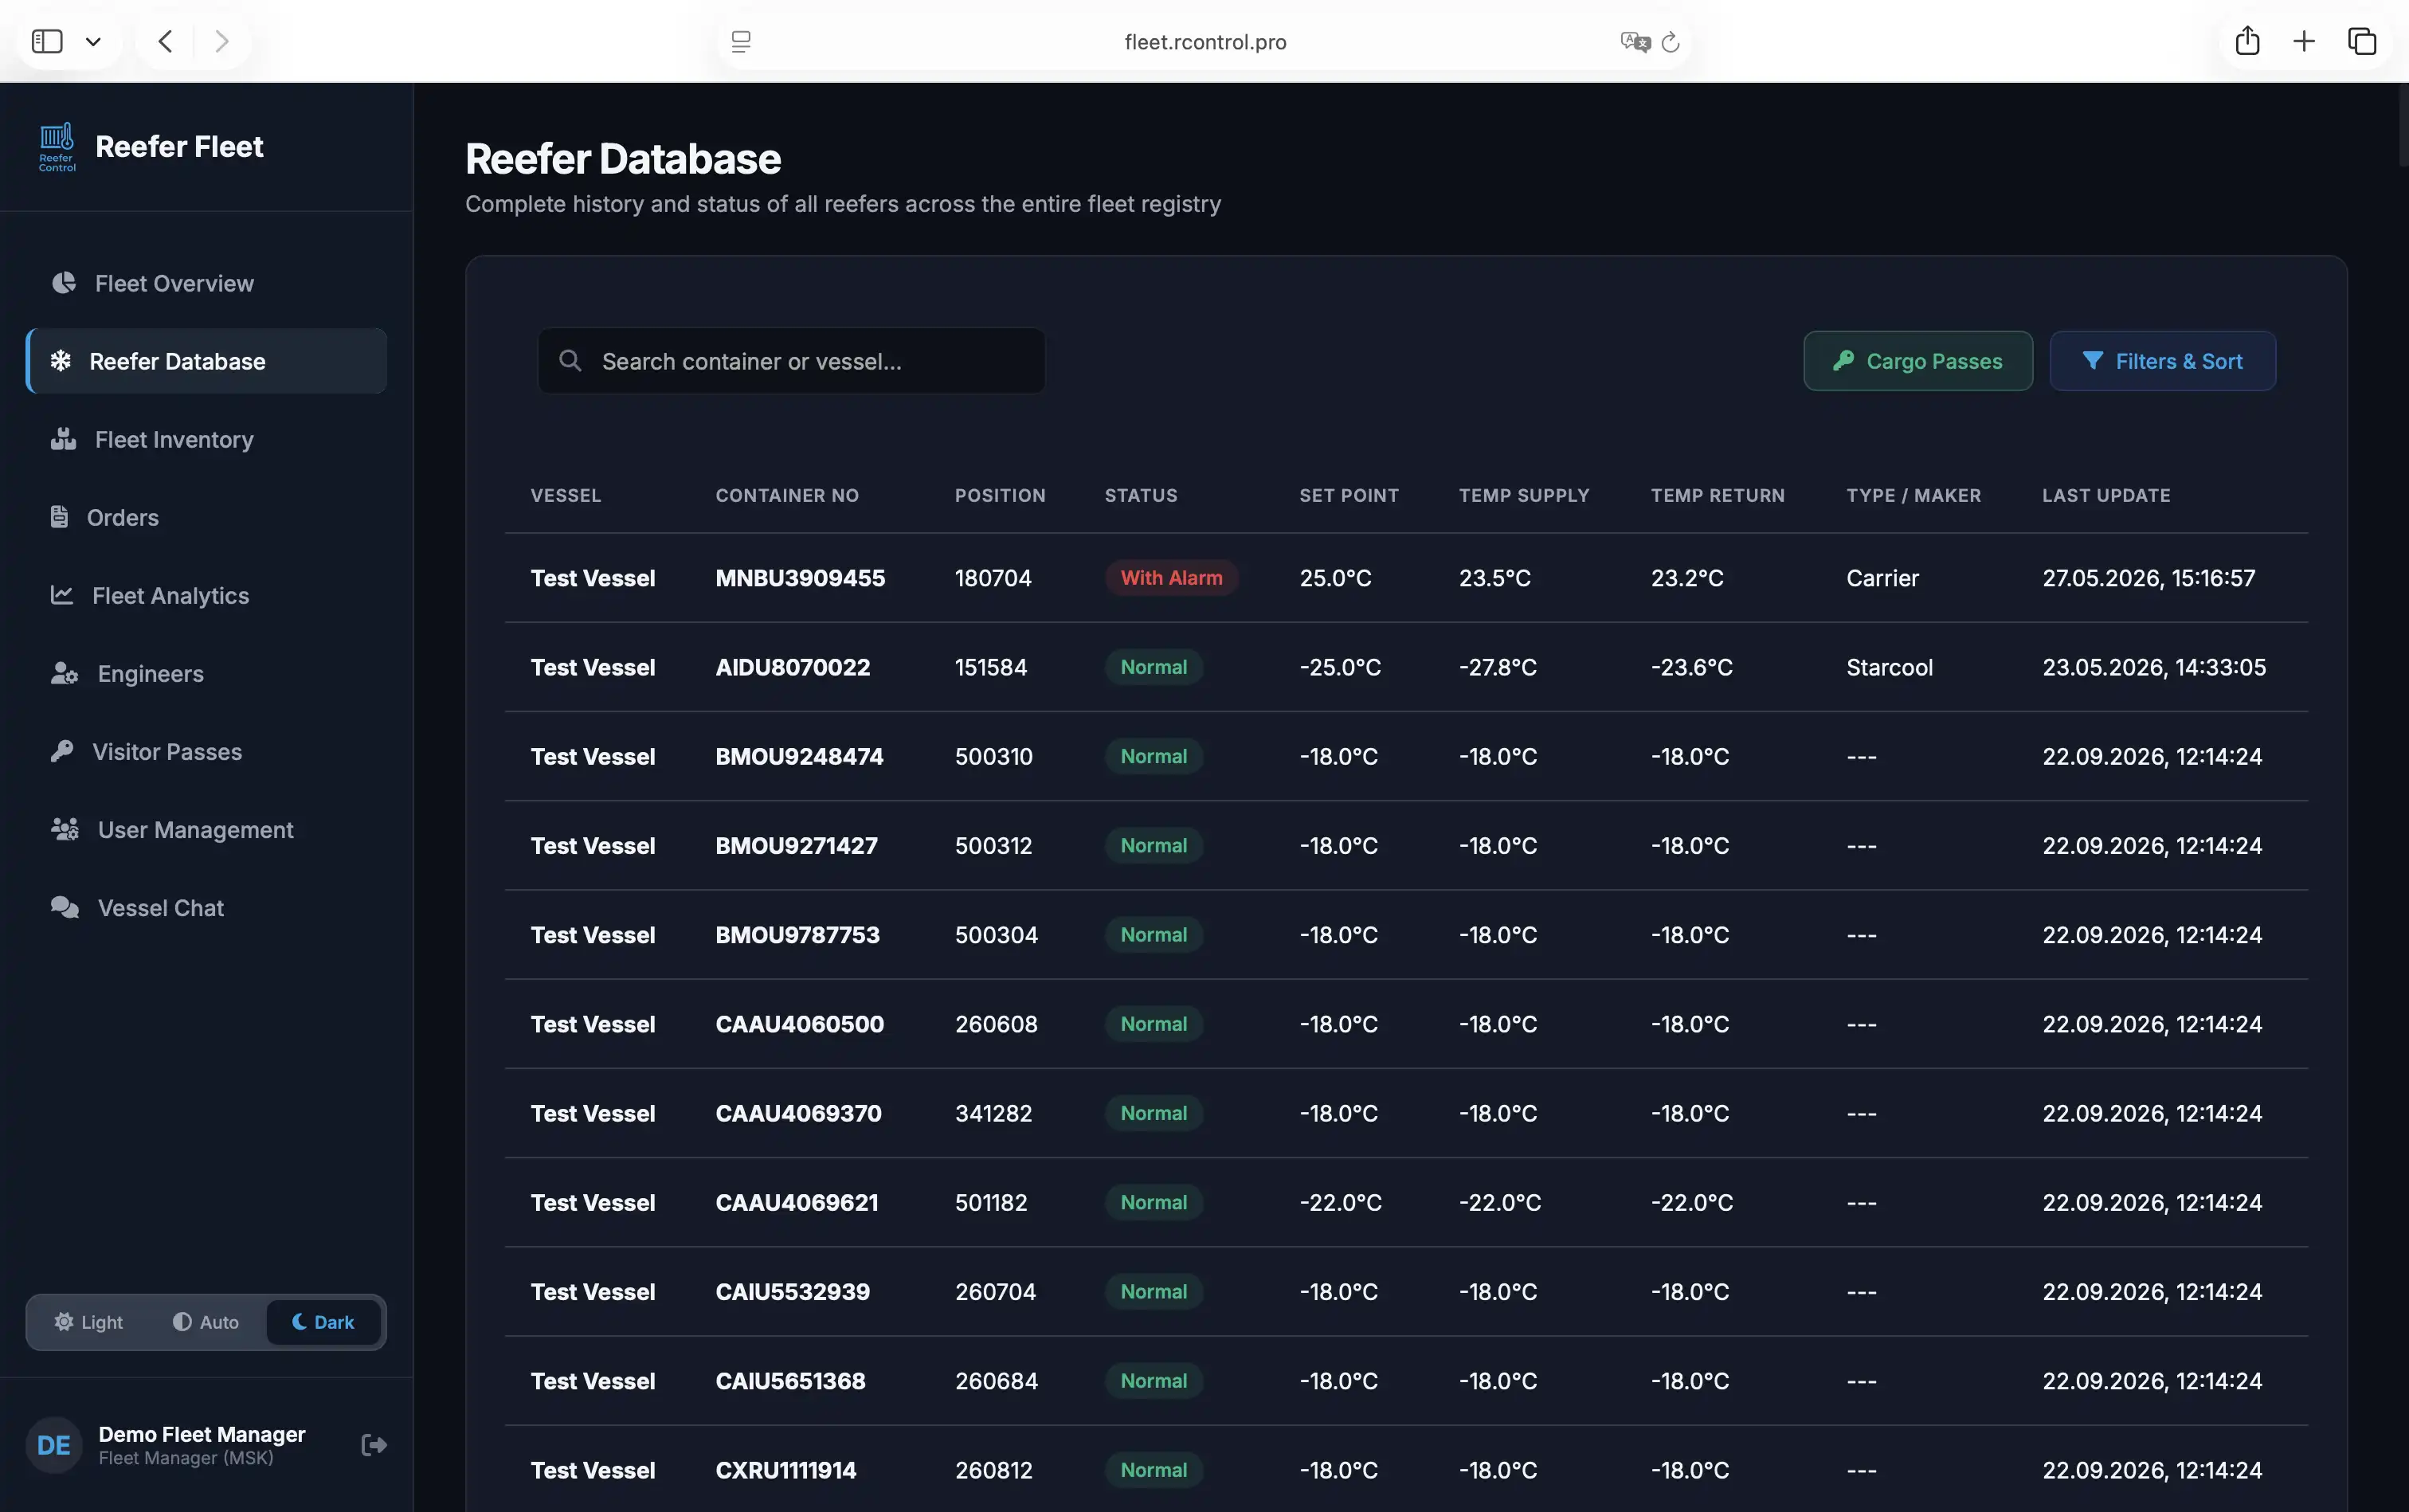Click the User Management people icon

(x=64, y=829)
